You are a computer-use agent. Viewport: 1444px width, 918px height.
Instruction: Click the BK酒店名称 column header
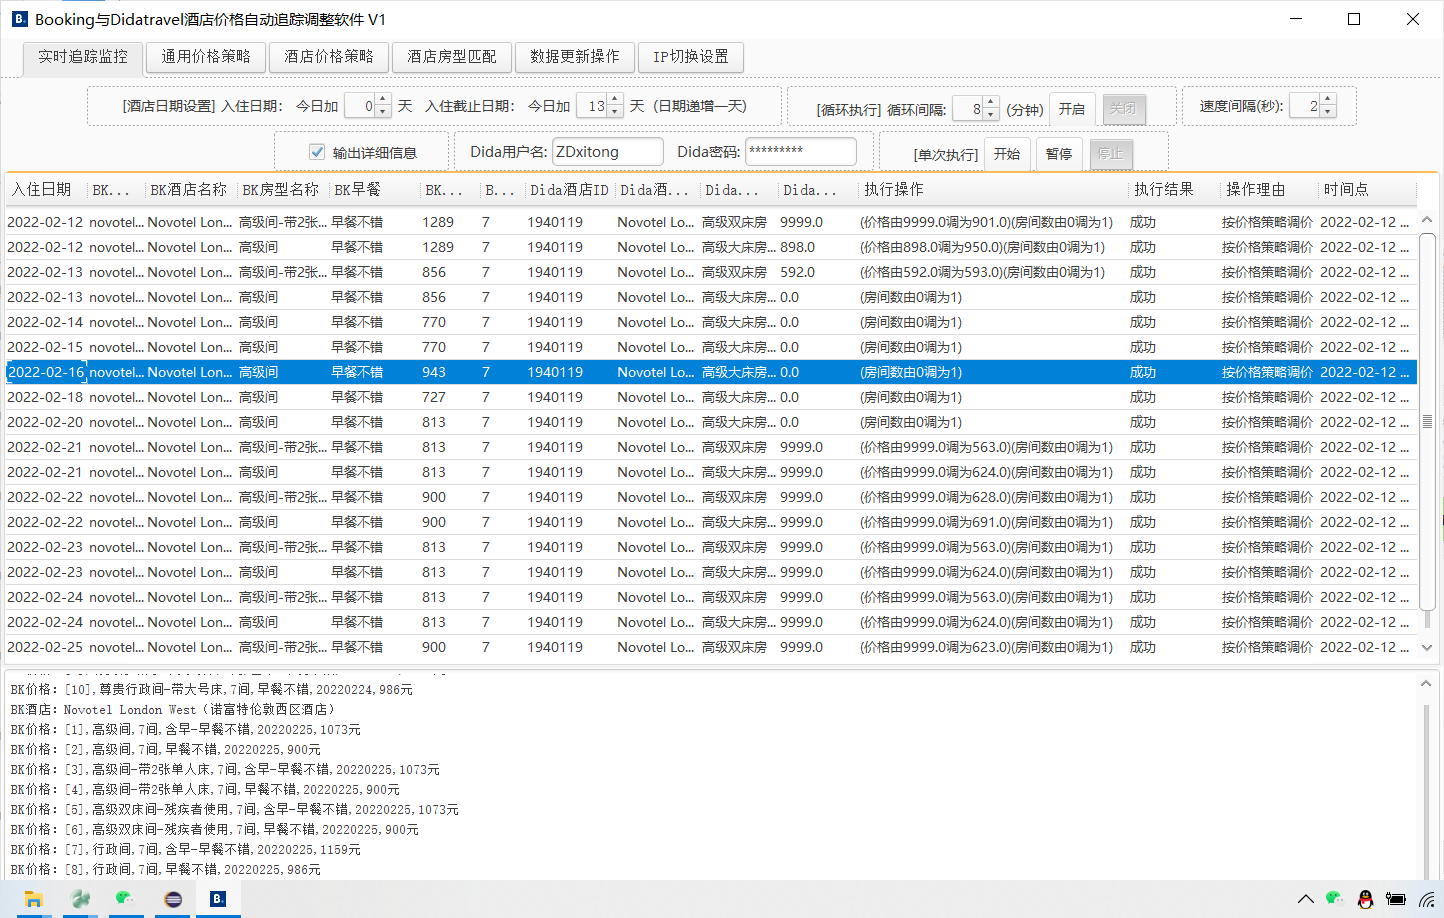(x=190, y=189)
